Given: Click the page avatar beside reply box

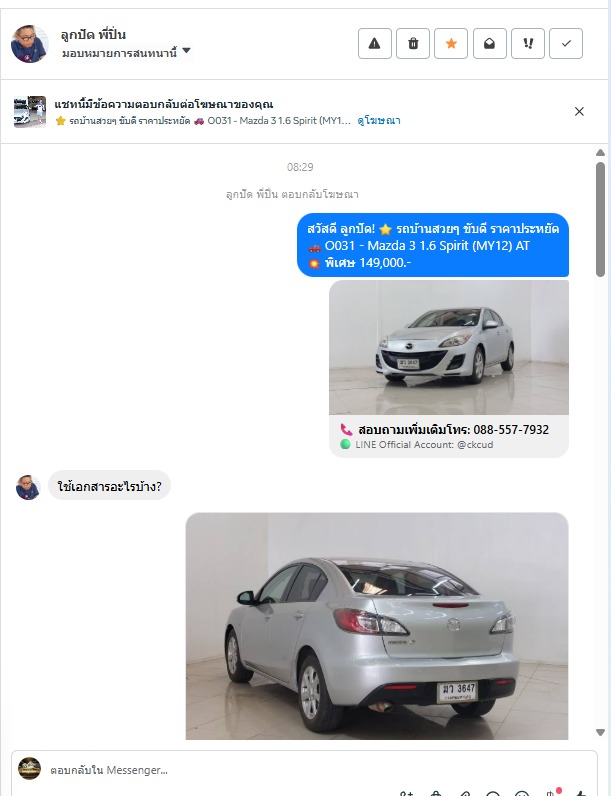Looking at the screenshot, I should pos(29,769).
